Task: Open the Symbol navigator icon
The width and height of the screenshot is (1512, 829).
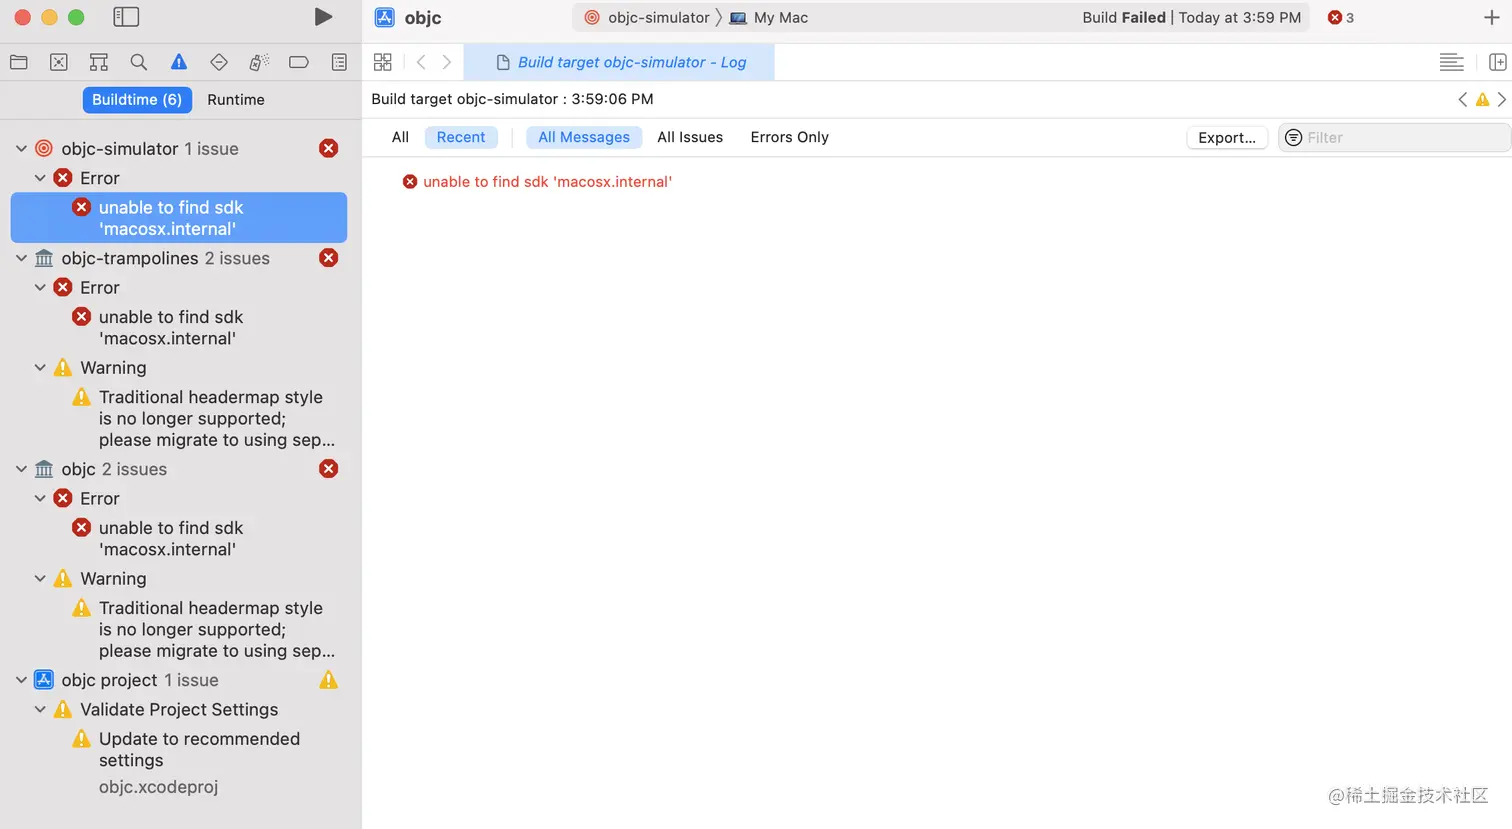Action: click(x=98, y=62)
